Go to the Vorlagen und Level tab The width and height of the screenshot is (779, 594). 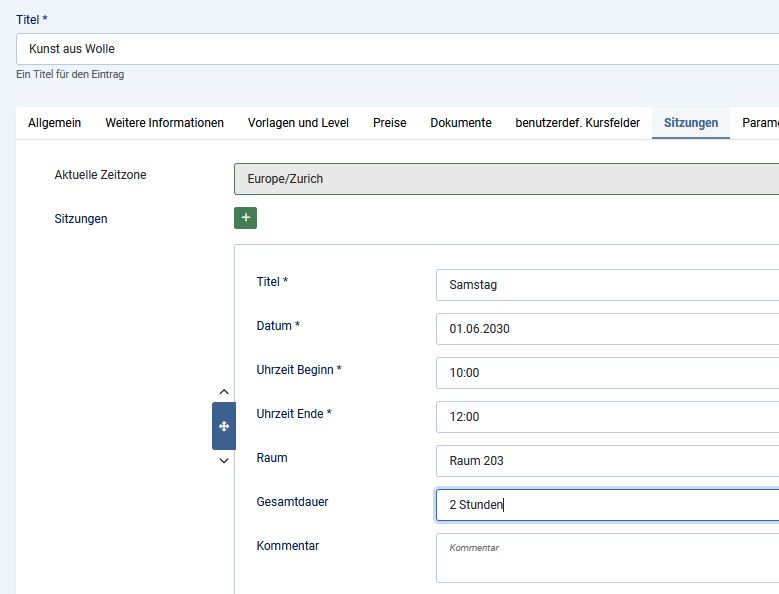click(x=298, y=123)
